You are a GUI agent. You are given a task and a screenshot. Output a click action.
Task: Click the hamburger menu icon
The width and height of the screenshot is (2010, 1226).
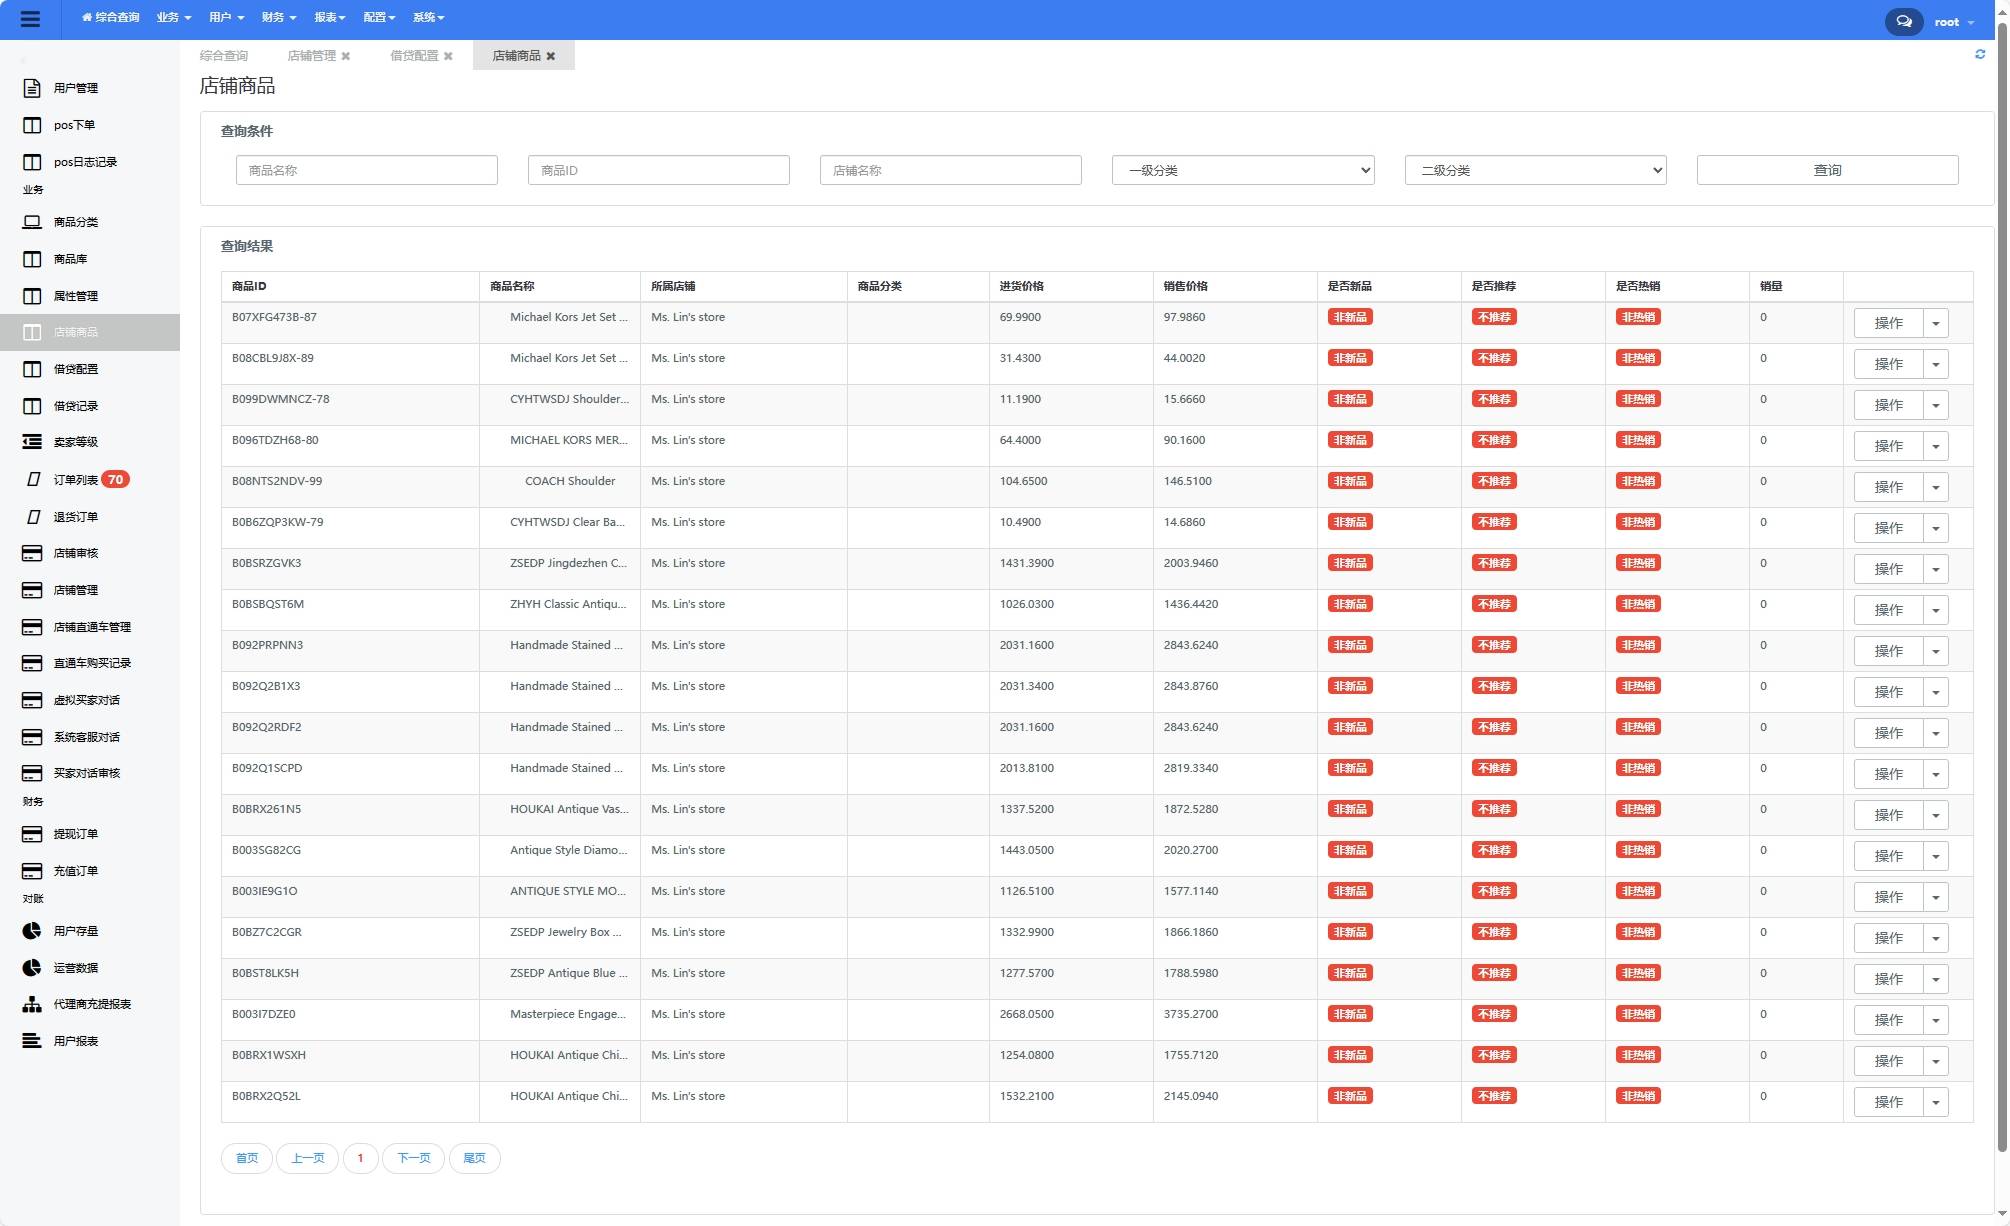click(x=30, y=19)
